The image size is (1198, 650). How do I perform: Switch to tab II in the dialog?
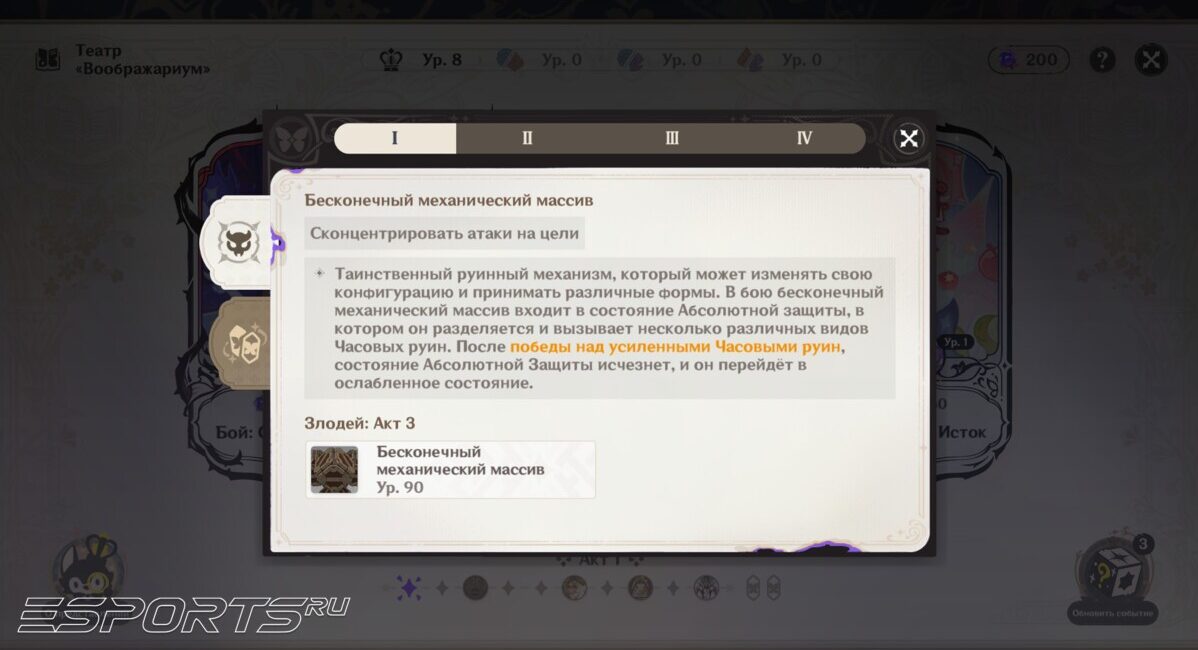pyautogui.click(x=527, y=139)
